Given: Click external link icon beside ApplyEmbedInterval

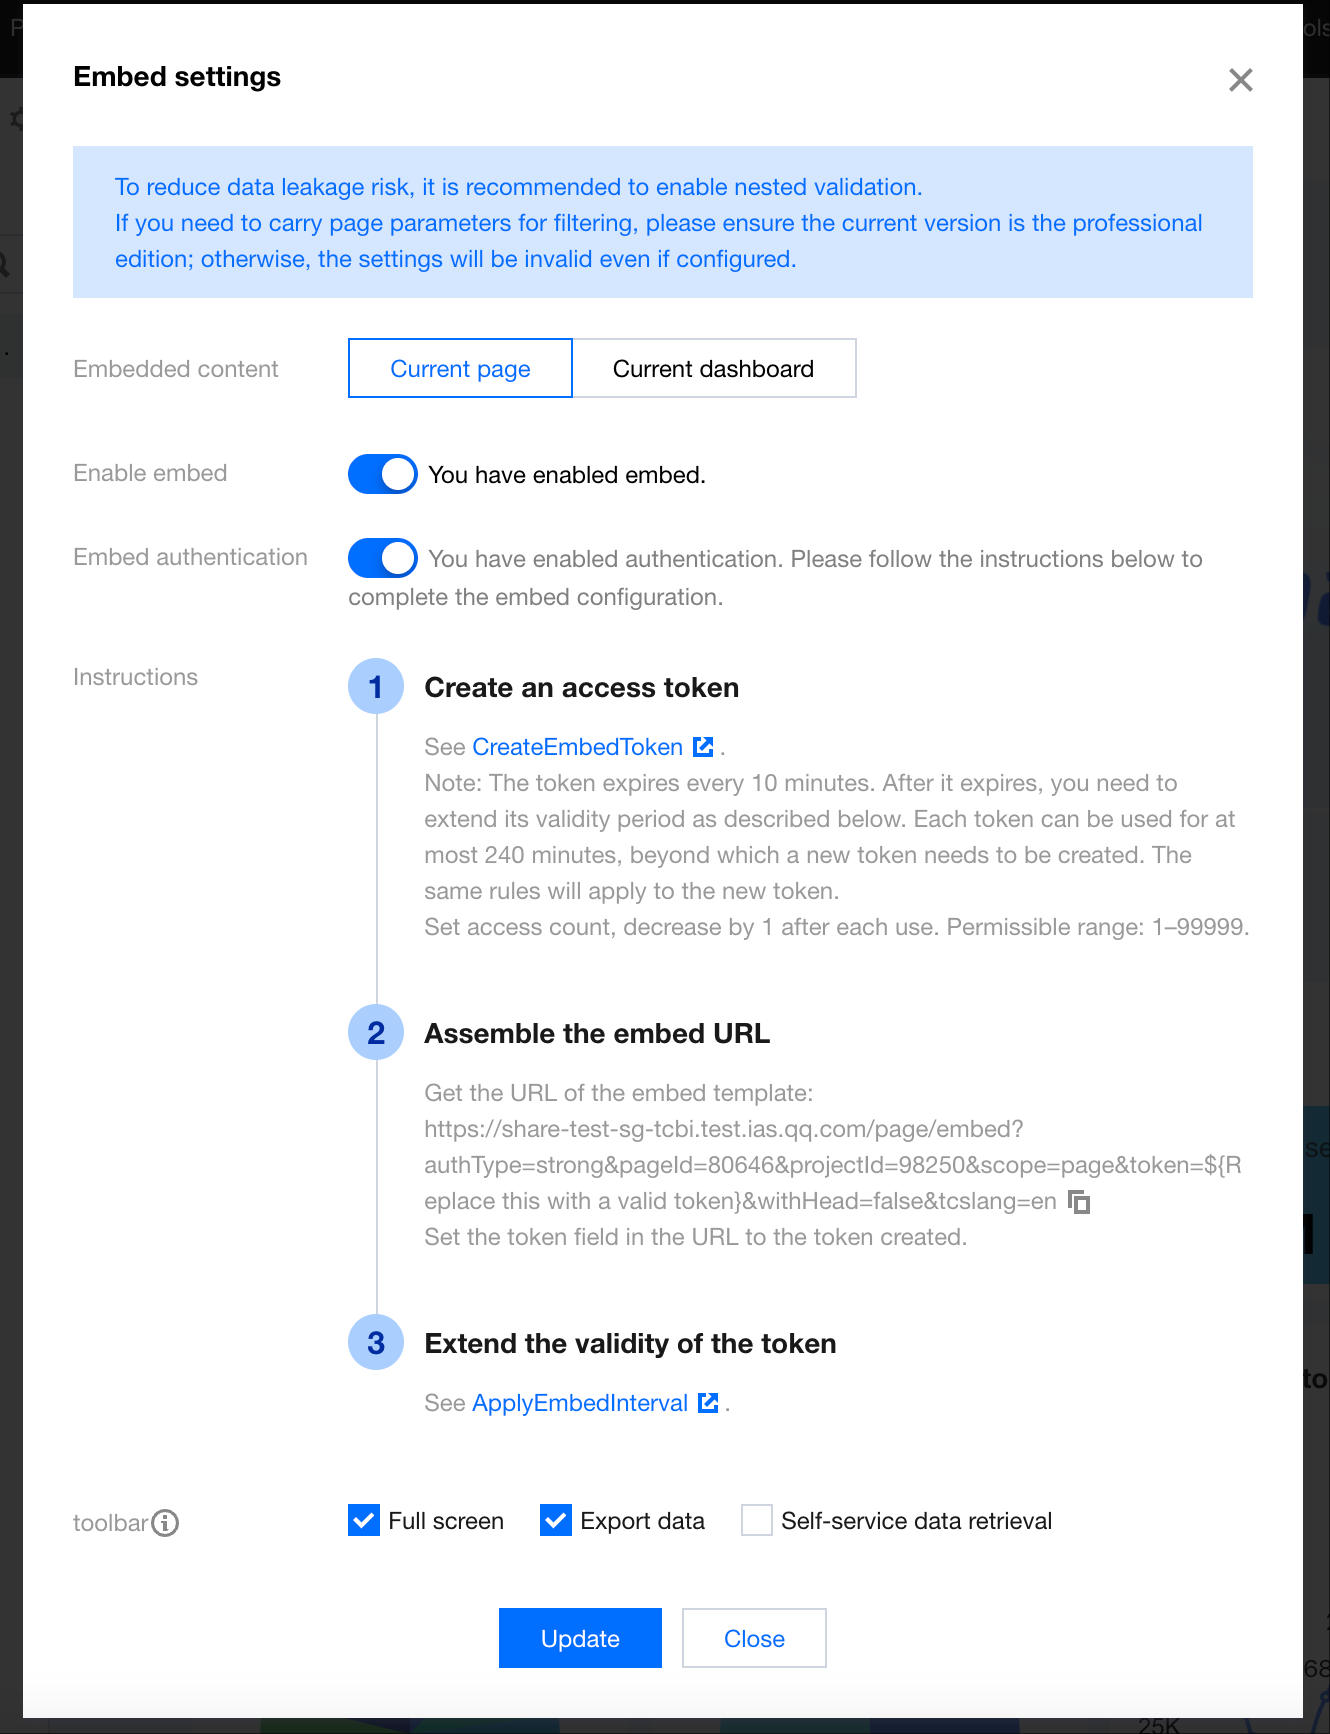Looking at the screenshot, I should pos(708,1403).
